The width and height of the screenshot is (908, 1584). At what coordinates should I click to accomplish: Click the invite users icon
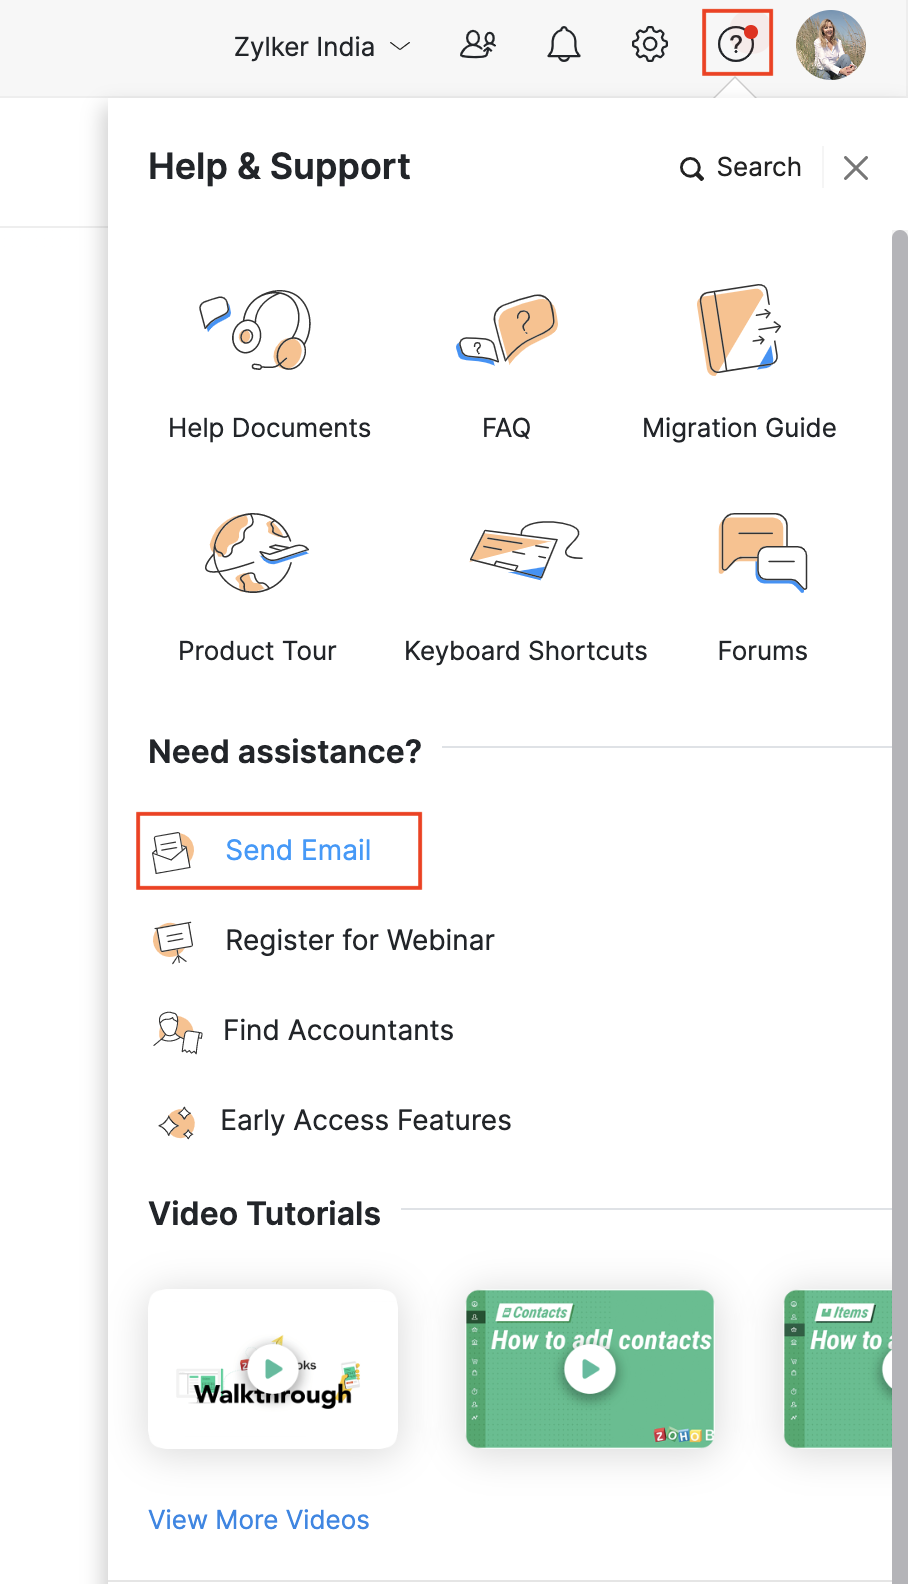coord(478,44)
